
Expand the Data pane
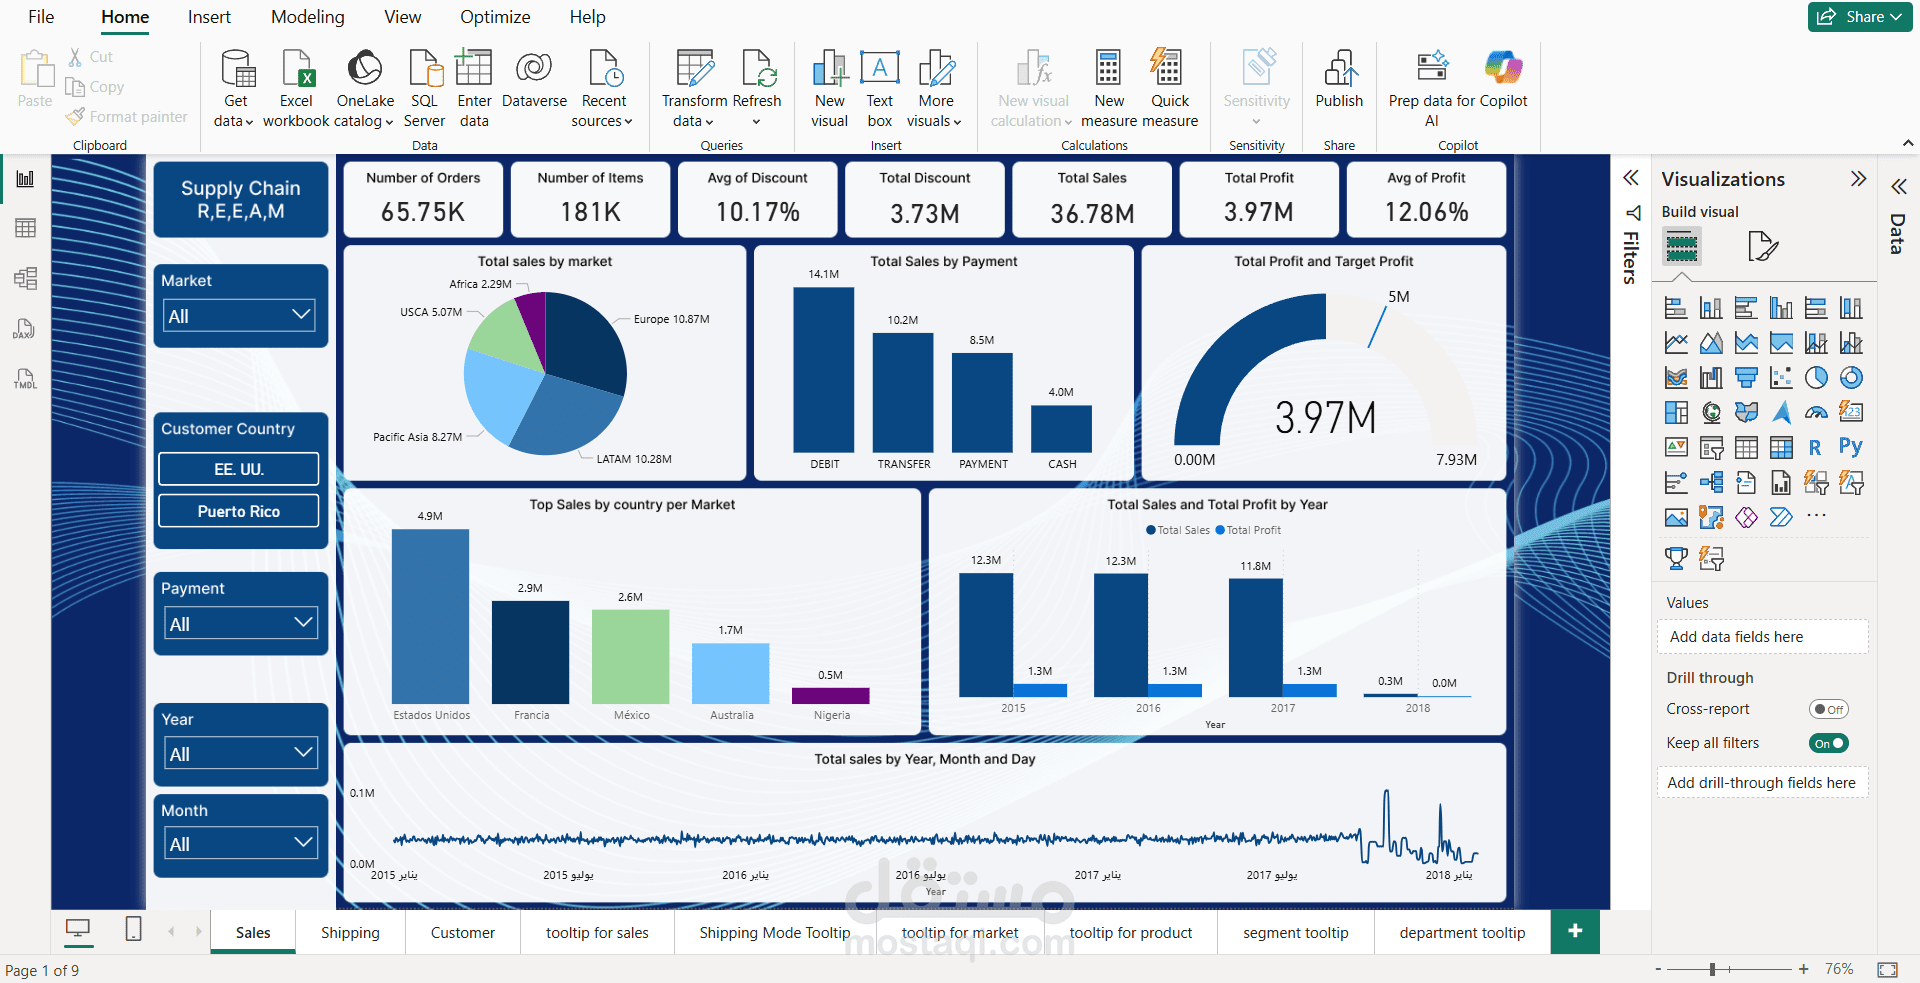pyautogui.click(x=1898, y=186)
